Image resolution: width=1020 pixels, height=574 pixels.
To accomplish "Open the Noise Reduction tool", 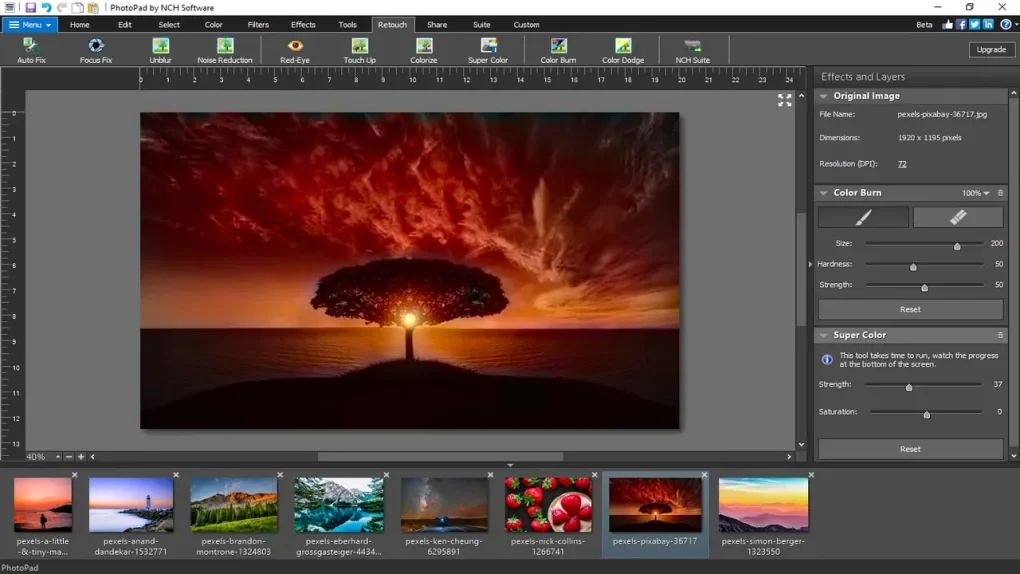I will coord(225,50).
